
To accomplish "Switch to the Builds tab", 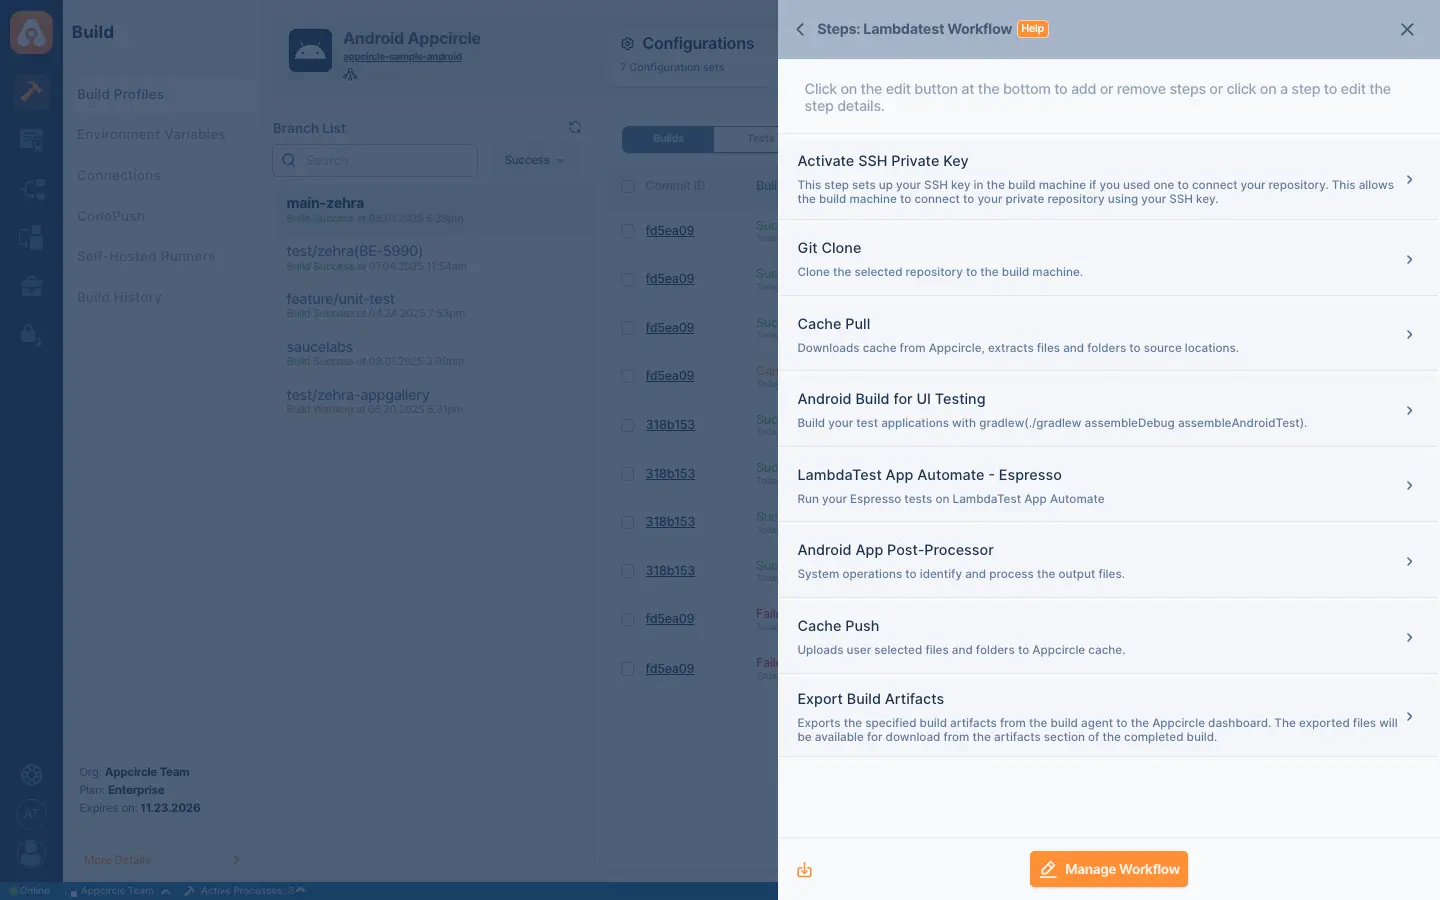I will [668, 139].
